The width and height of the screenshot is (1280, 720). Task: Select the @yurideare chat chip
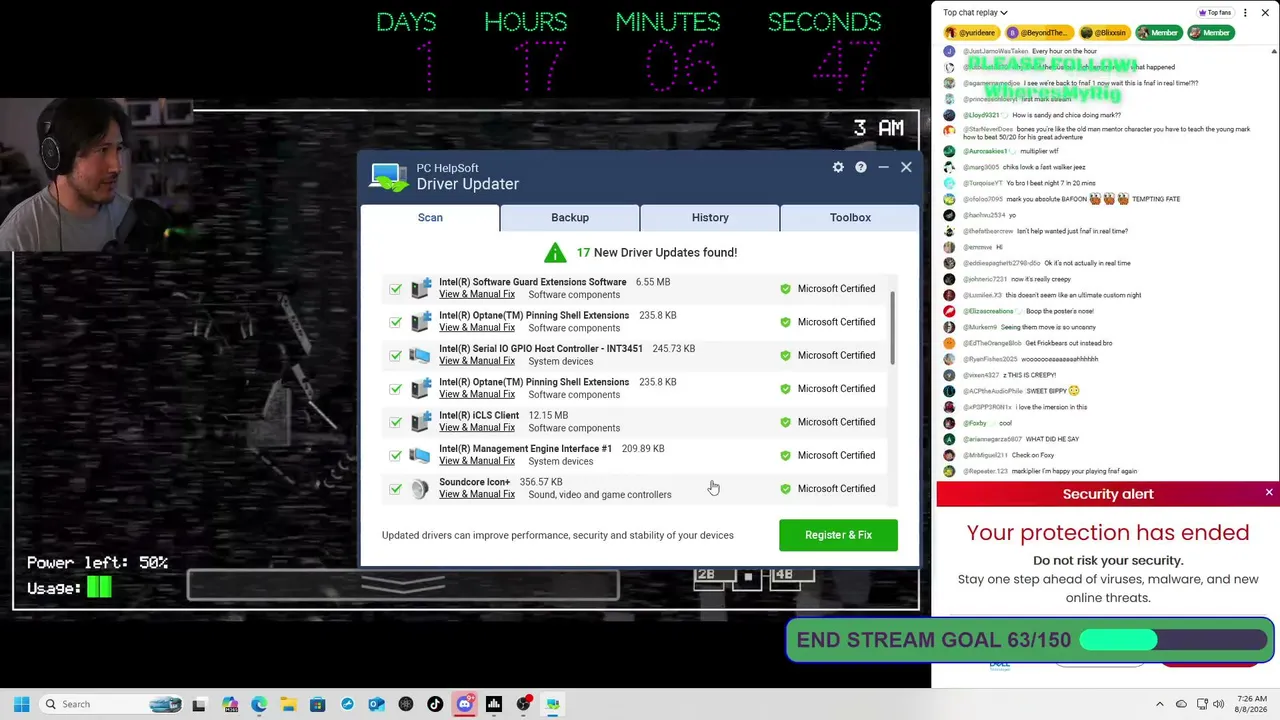point(972,33)
